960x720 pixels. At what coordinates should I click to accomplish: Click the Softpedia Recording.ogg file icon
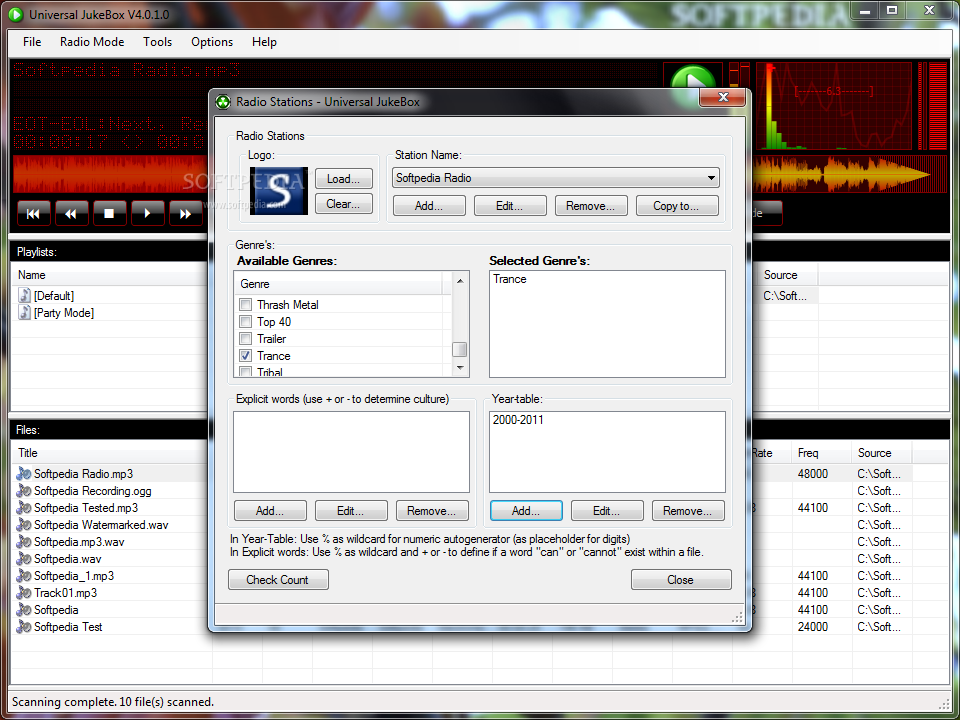(x=24, y=490)
